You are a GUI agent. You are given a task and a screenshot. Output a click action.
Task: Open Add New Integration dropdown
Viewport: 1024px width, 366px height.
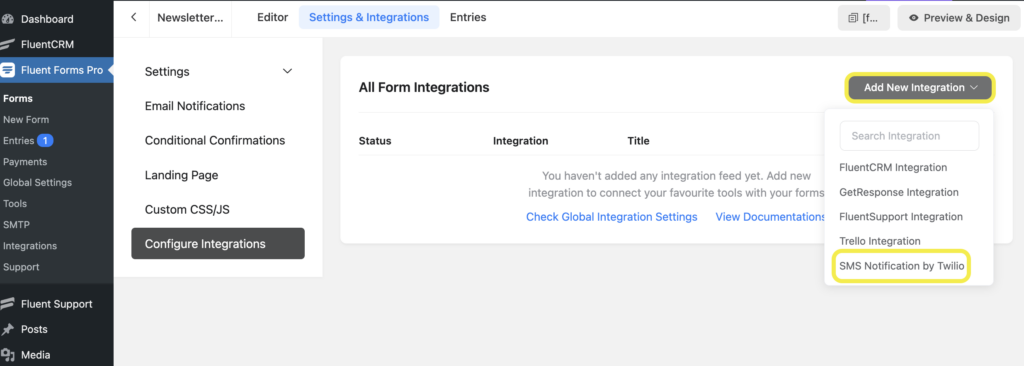point(920,88)
